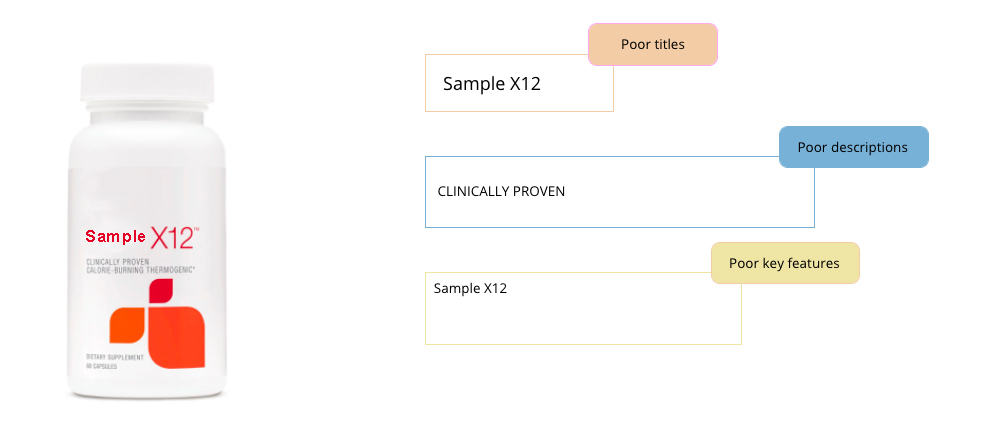Viewport: 997px width, 423px height.
Task: Click Clinically Proven text on bottle label
Action: click(113, 261)
